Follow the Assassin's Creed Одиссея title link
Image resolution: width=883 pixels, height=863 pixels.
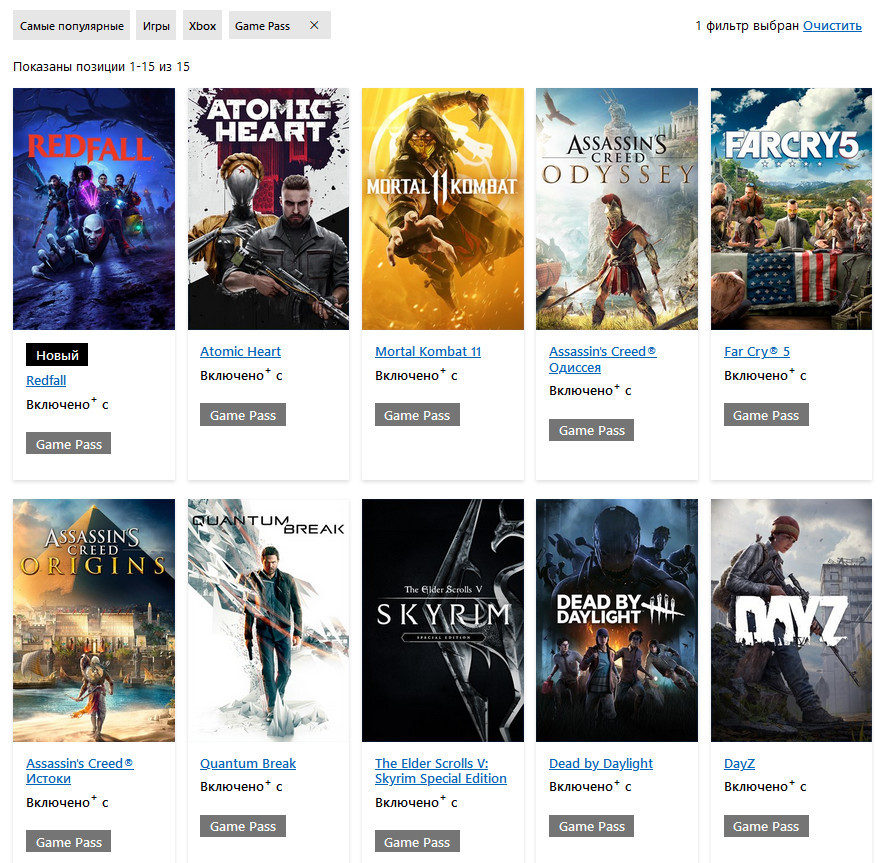pos(603,359)
